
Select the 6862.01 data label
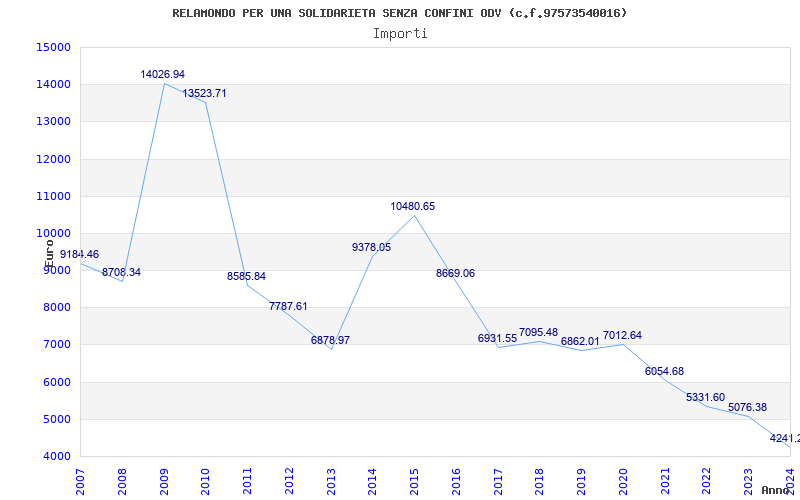click(x=580, y=341)
